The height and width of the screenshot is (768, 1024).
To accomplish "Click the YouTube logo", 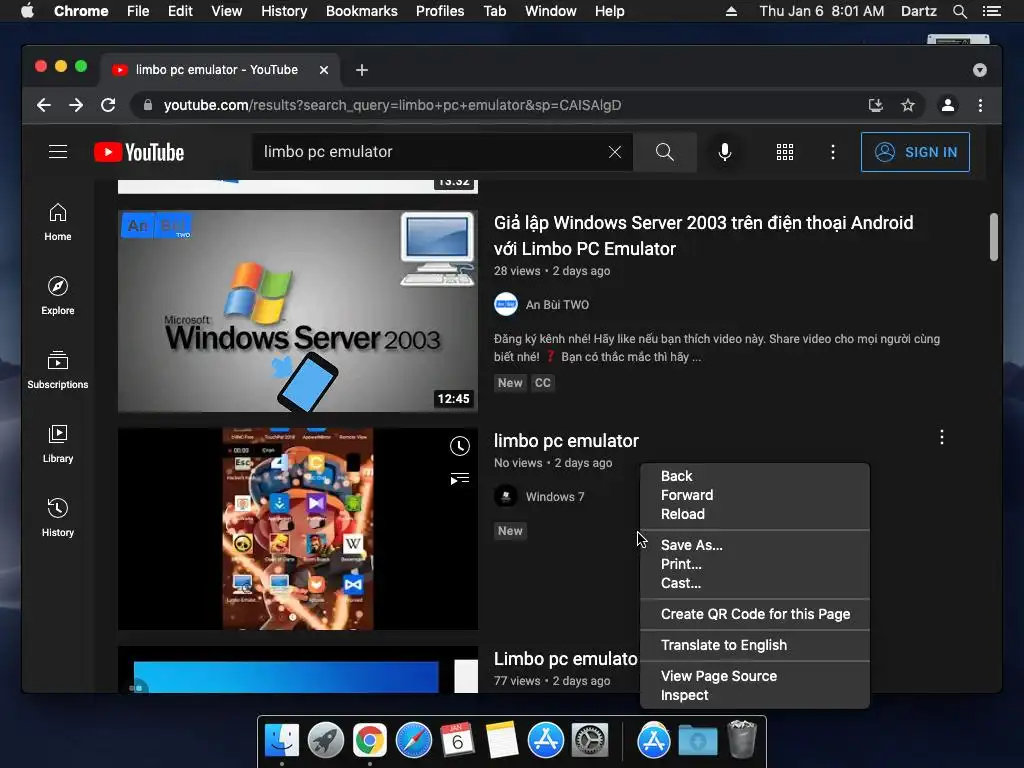I will coord(139,152).
